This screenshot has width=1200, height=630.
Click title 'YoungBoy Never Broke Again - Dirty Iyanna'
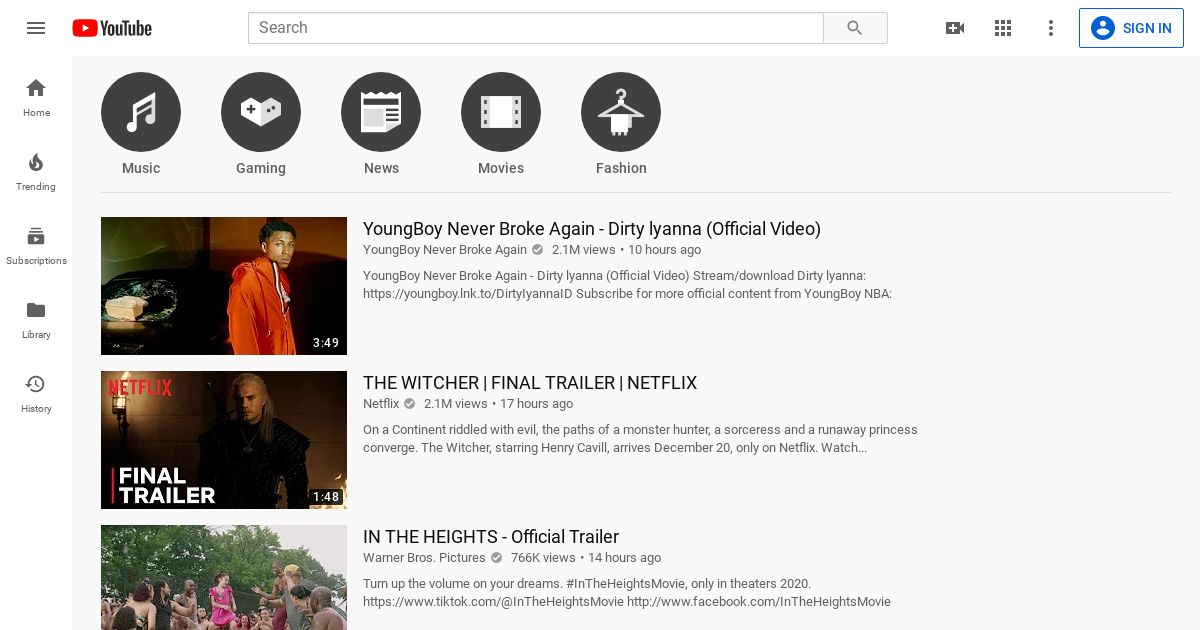click(x=592, y=229)
